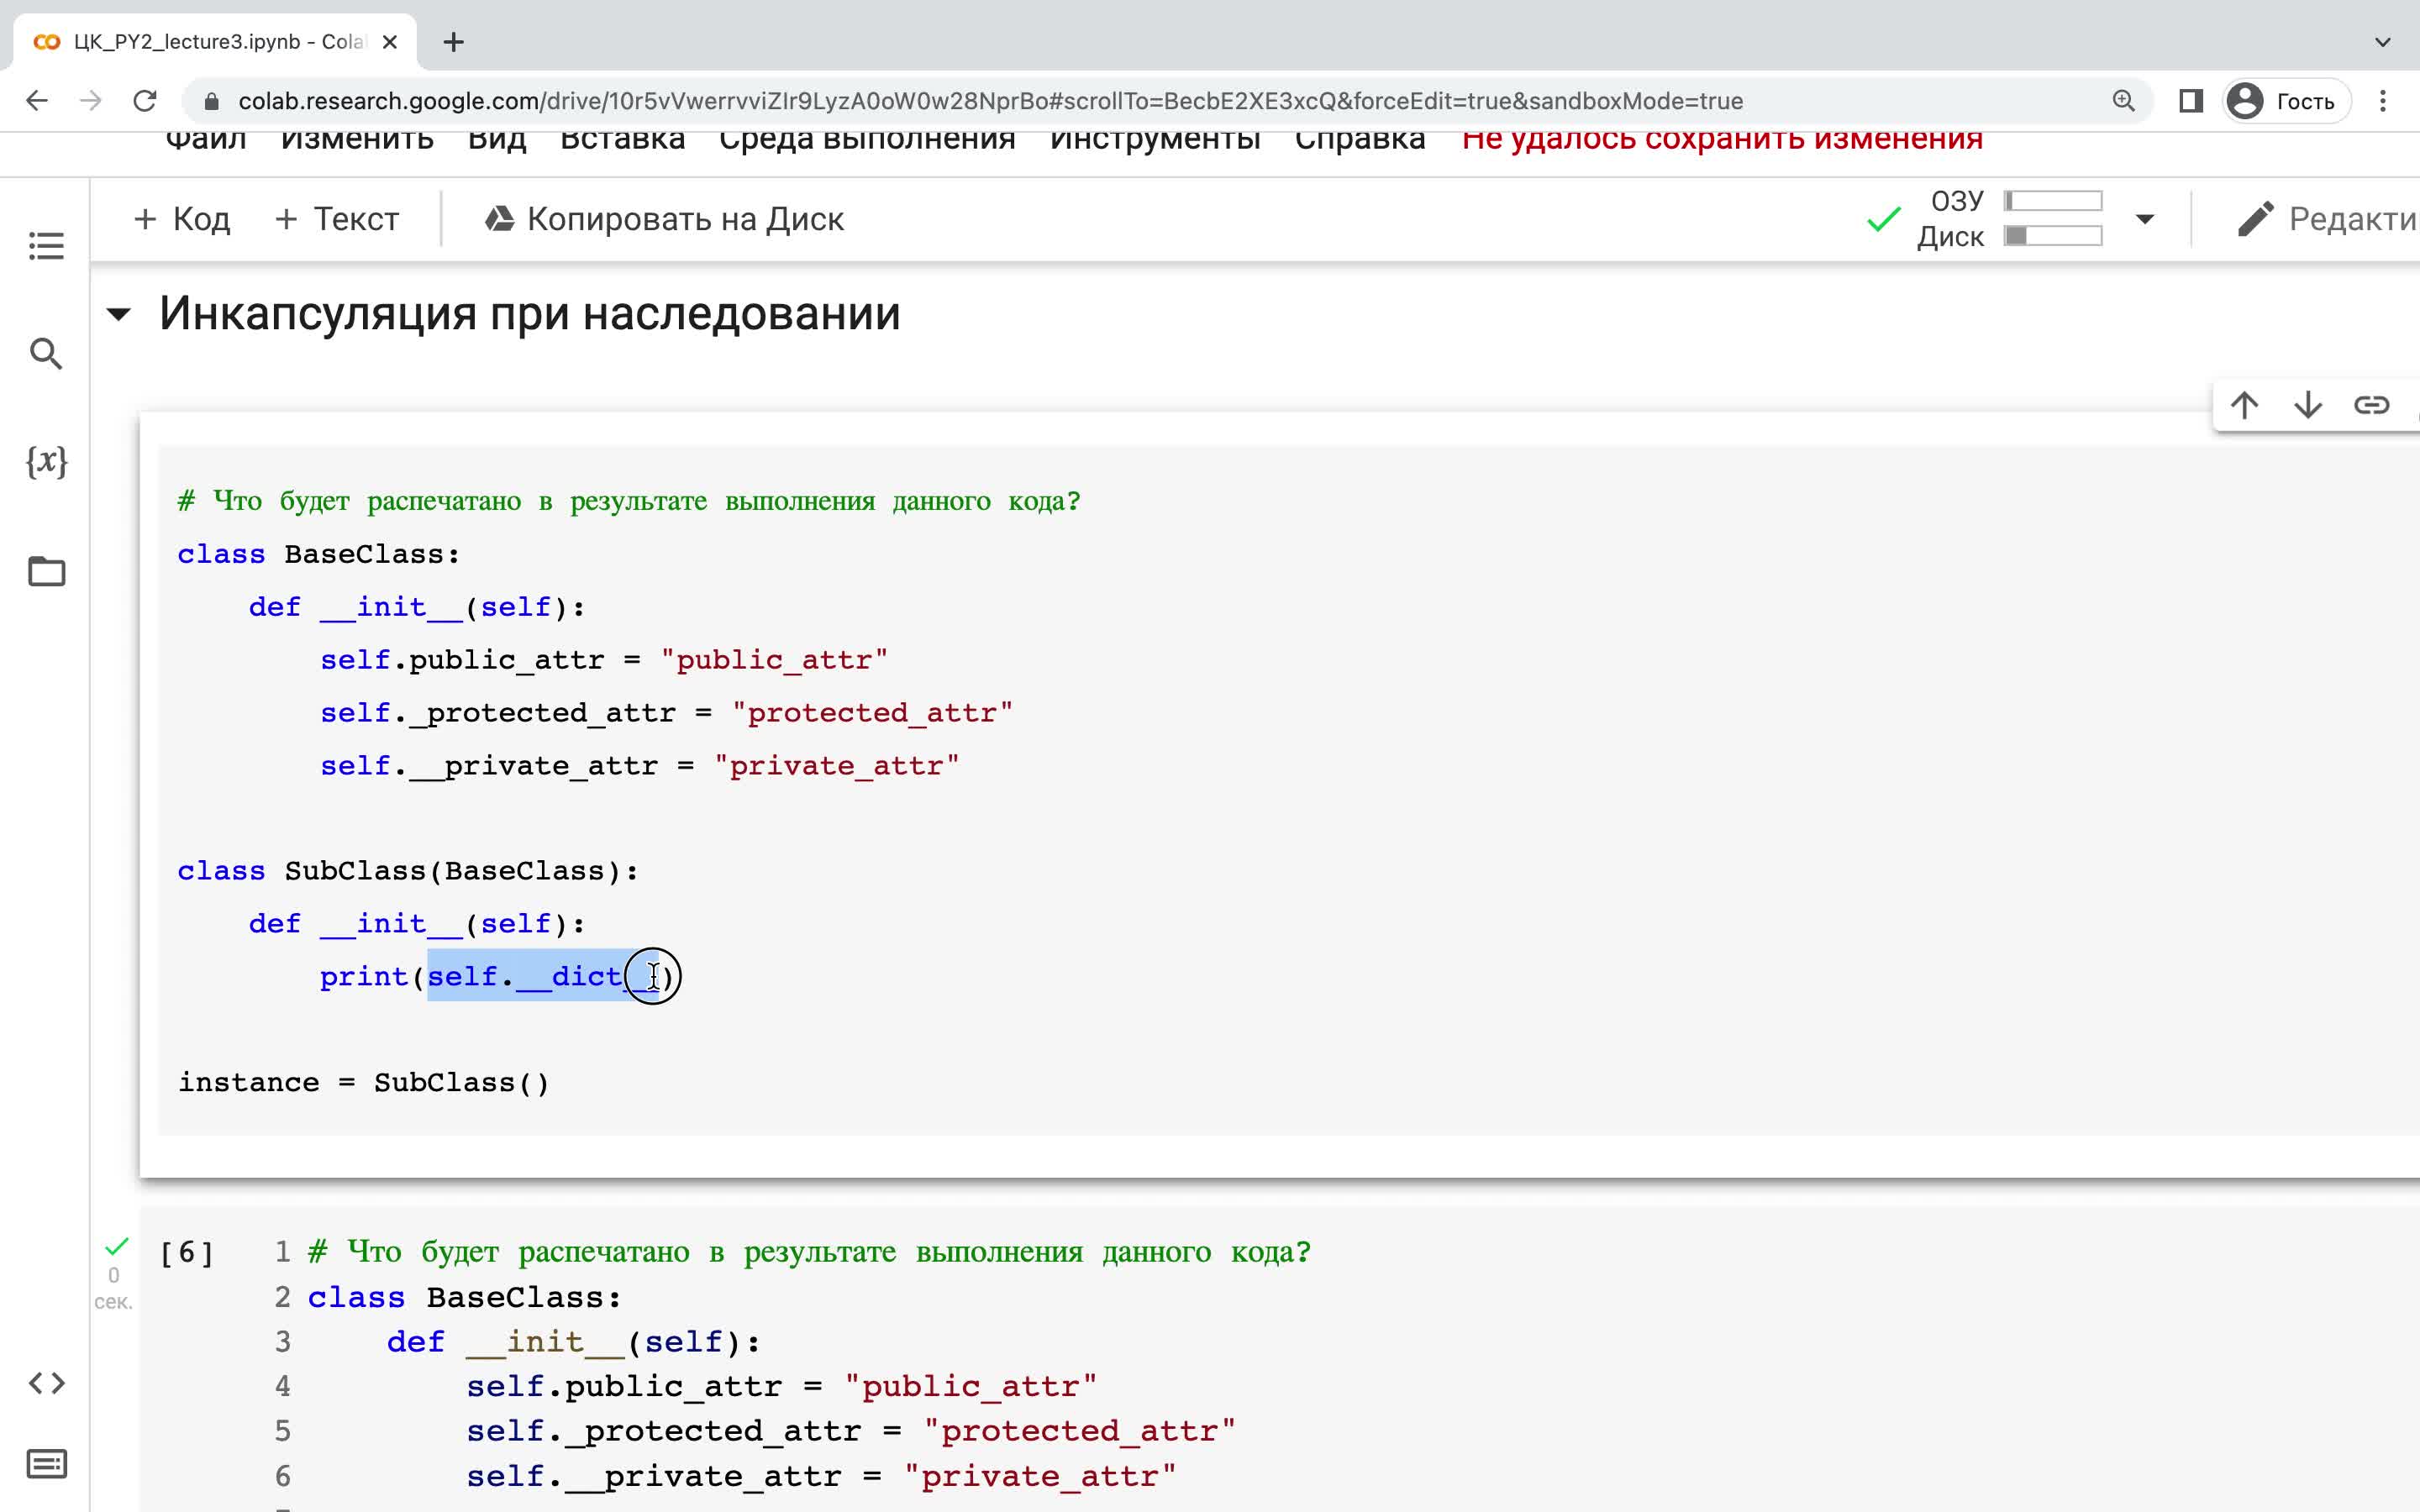Expand the tab search chevron
The height and width of the screenshot is (1512, 2420).
(x=2383, y=42)
